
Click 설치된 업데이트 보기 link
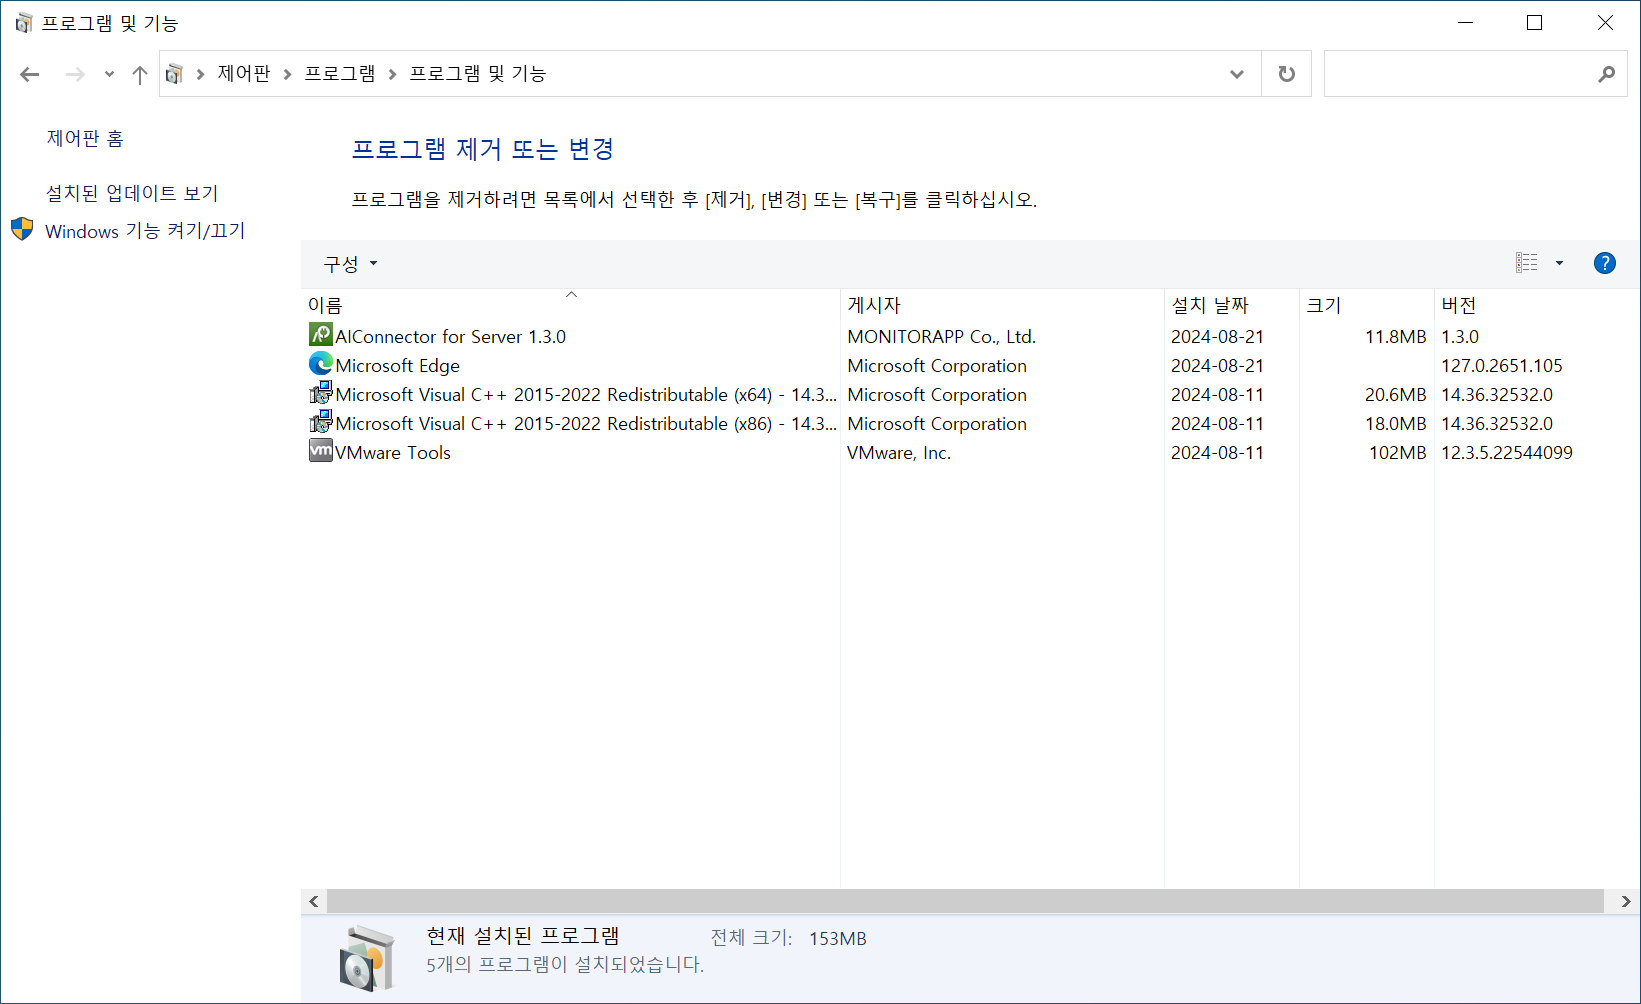click(132, 193)
